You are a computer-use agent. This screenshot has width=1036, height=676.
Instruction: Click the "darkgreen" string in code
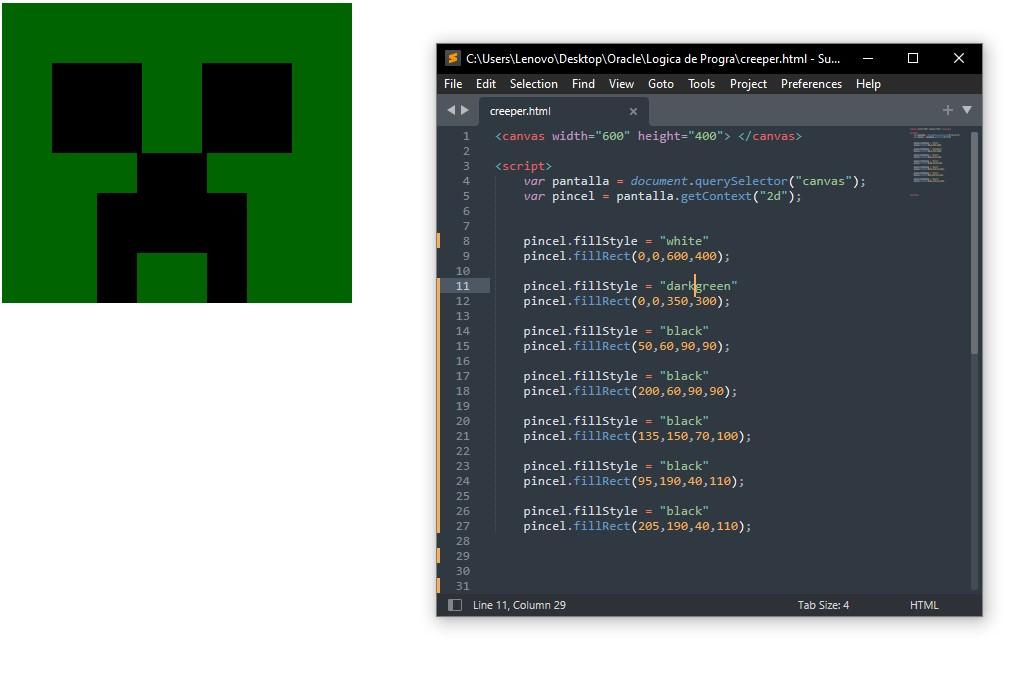pos(698,286)
